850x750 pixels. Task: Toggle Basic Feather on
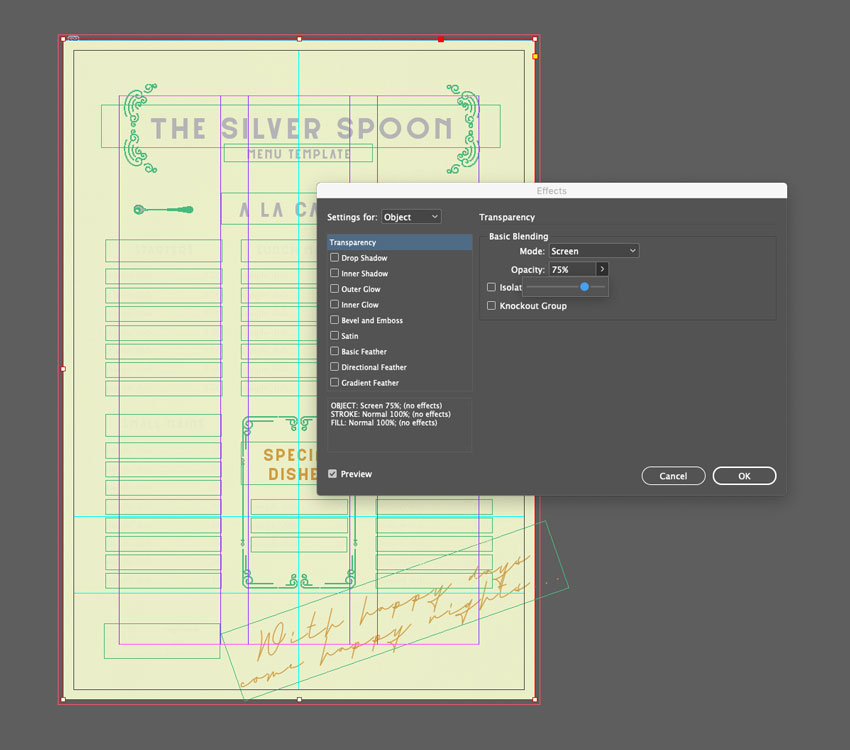point(335,351)
